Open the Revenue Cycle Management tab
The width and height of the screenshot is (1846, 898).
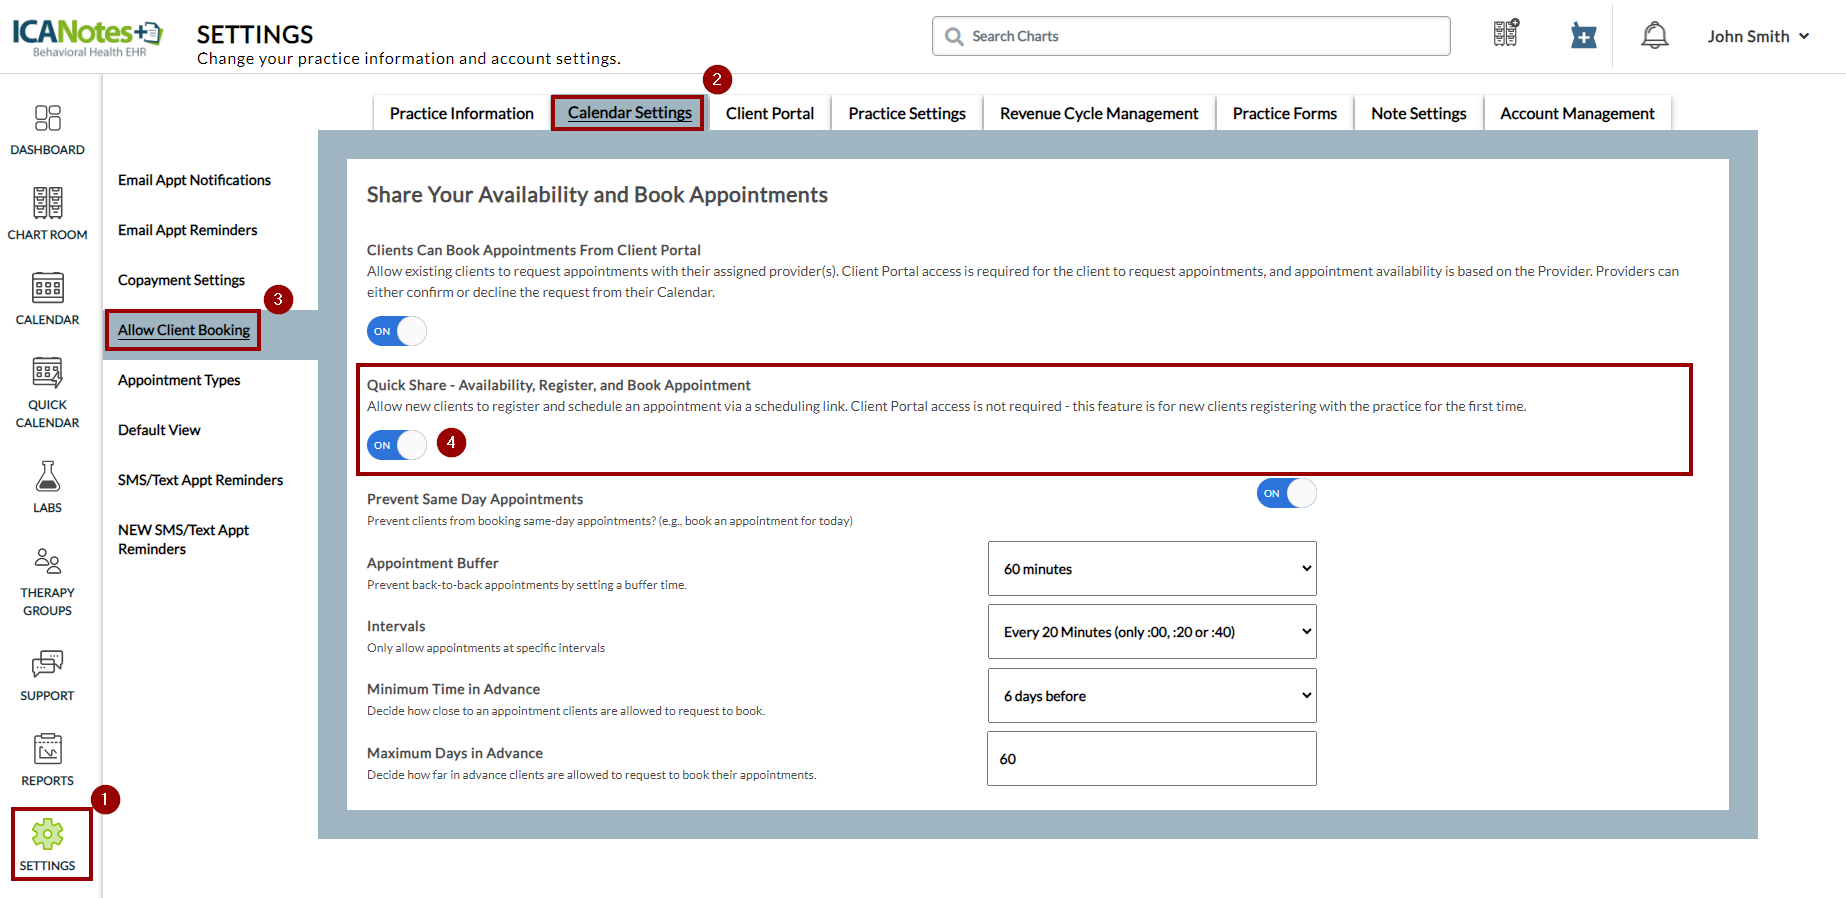pyautogui.click(x=1098, y=114)
